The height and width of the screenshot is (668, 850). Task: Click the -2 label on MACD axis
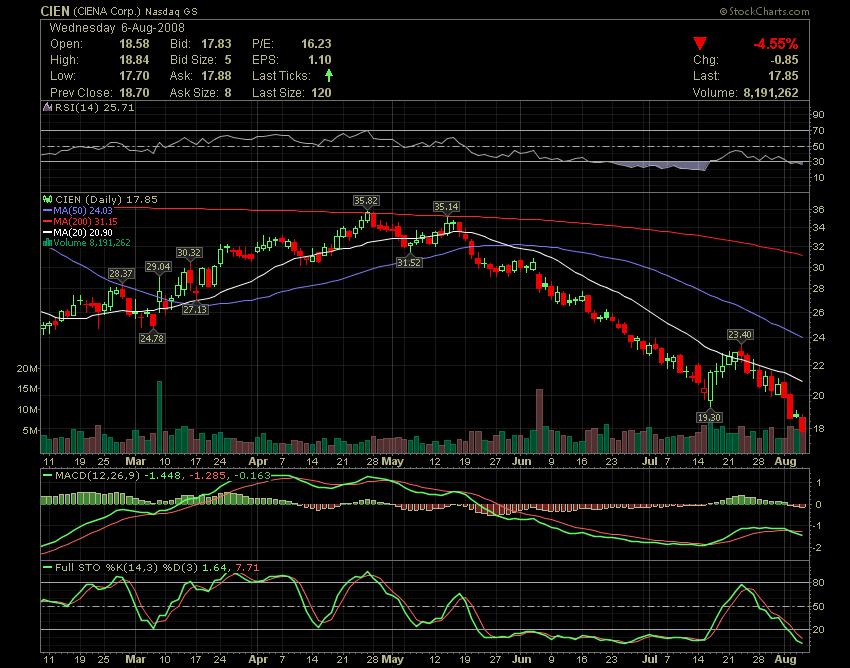(819, 548)
